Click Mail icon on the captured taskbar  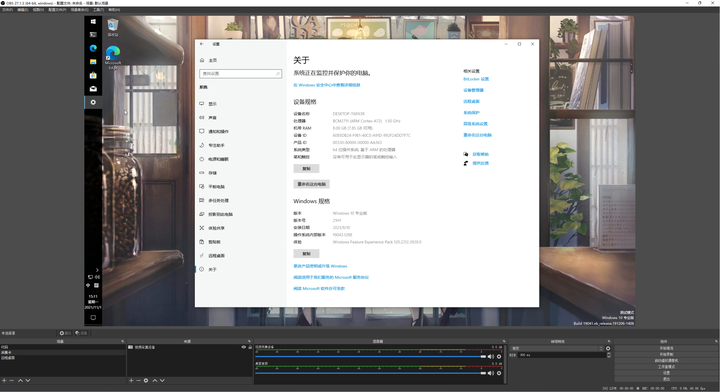93,89
